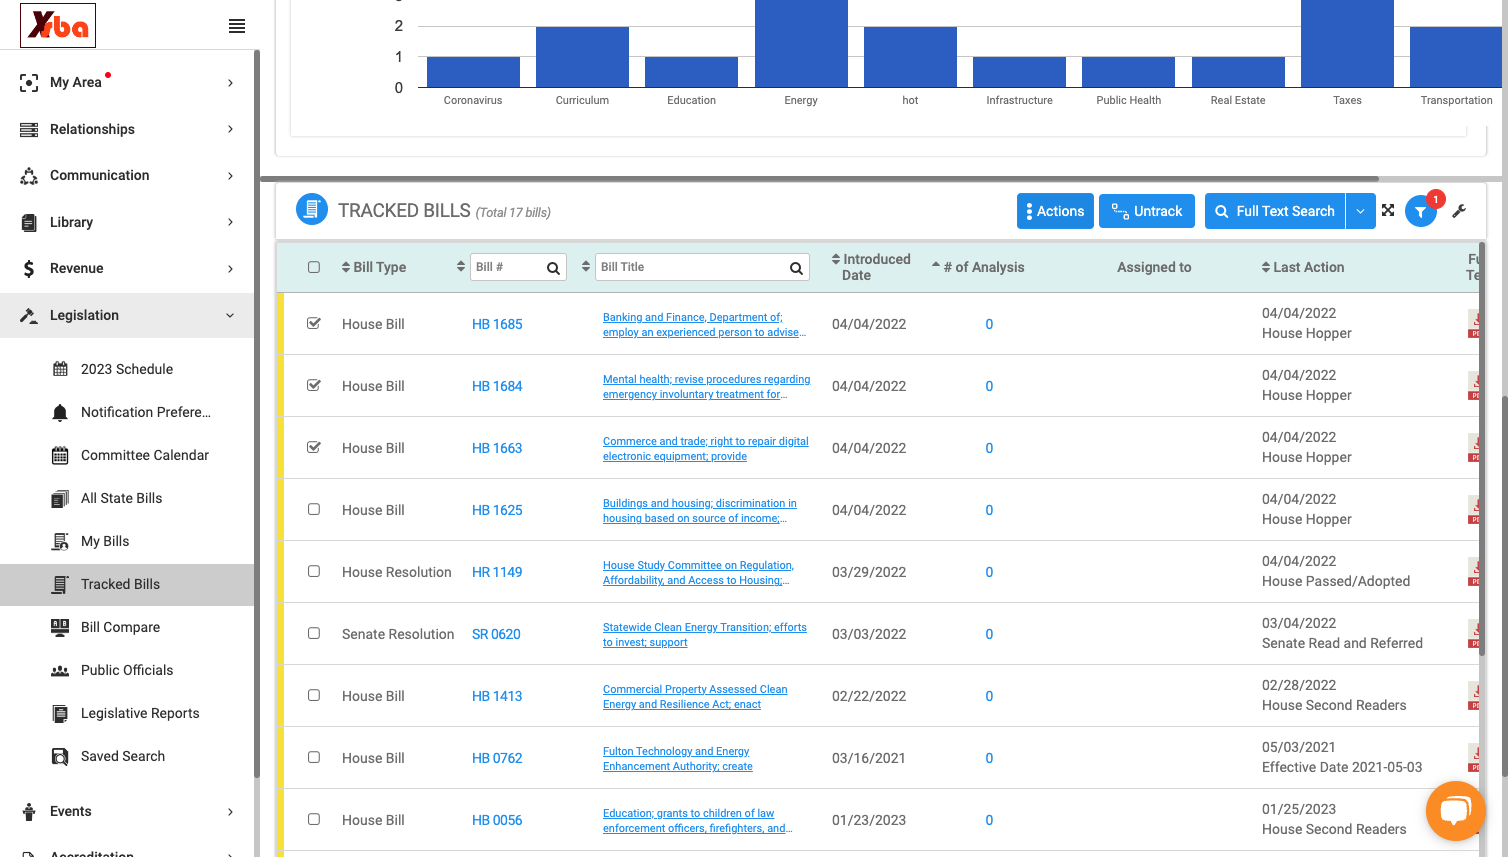Uncheck the HB 1684 row checkbox
This screenshot has width=1508, height=857.
[314, 385]
